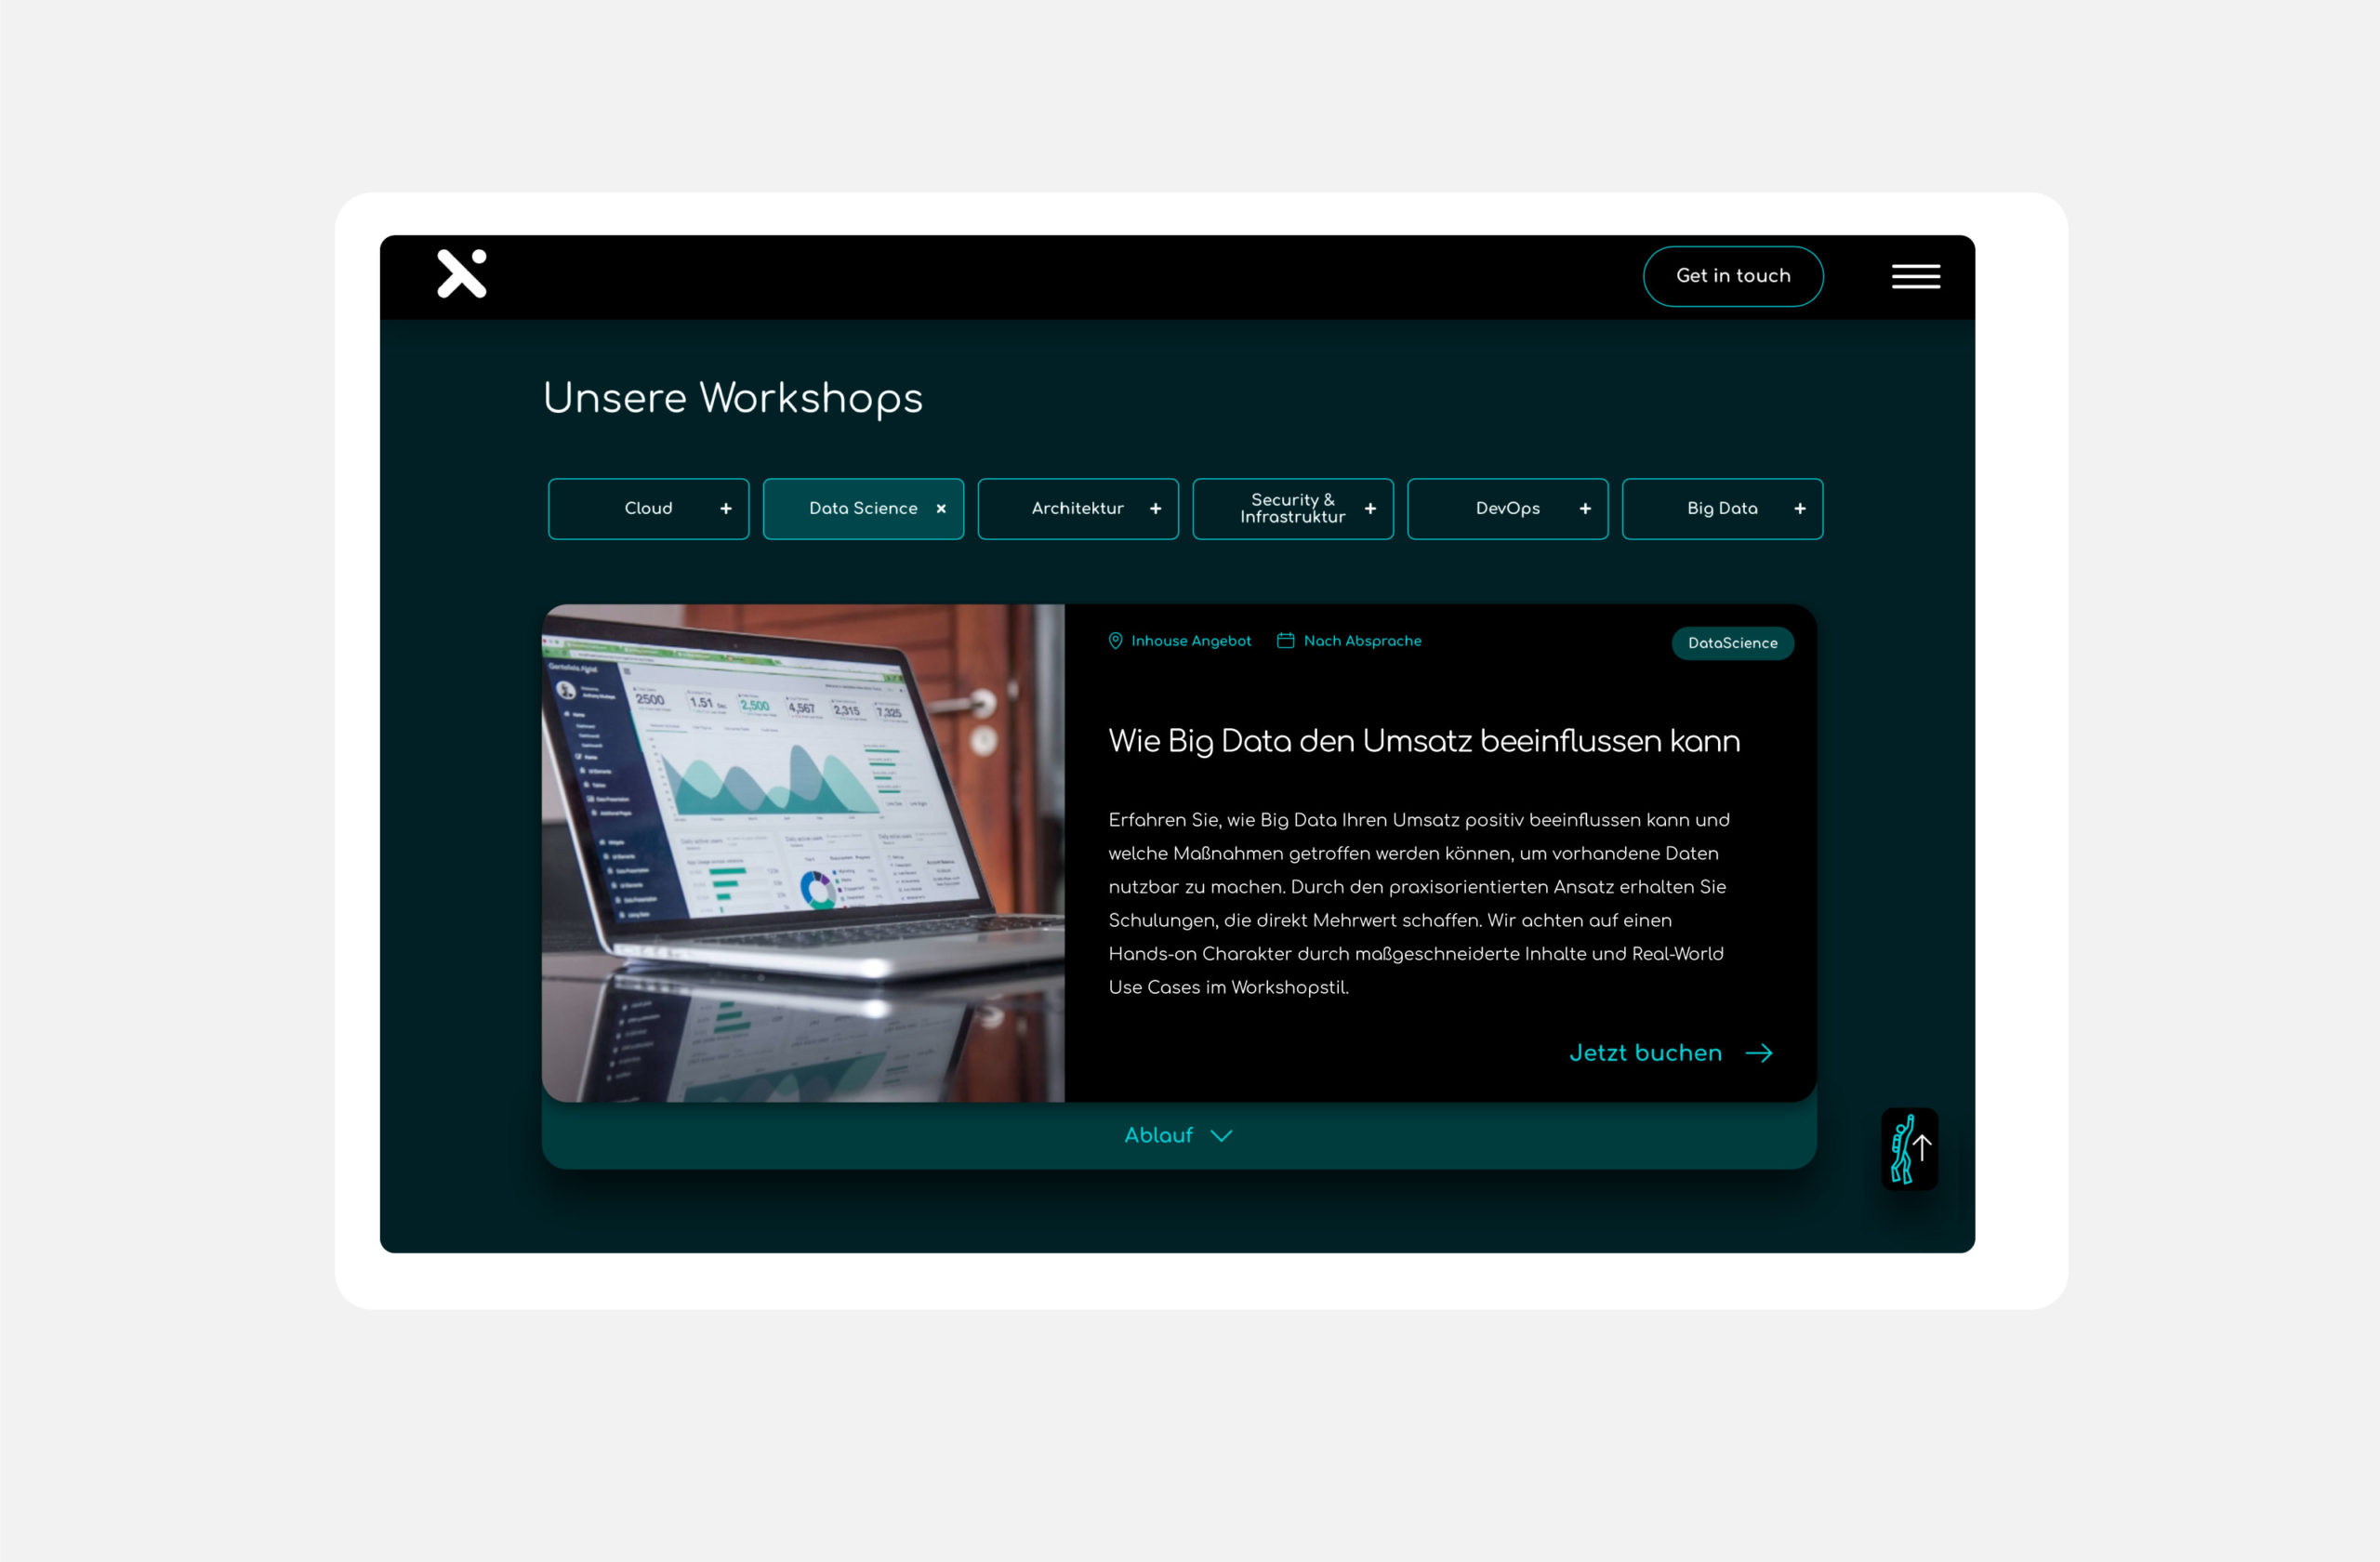2380x1562 pixels.
Task: Click Security & Infrastruktur filter
Action: pos(1293,508)
